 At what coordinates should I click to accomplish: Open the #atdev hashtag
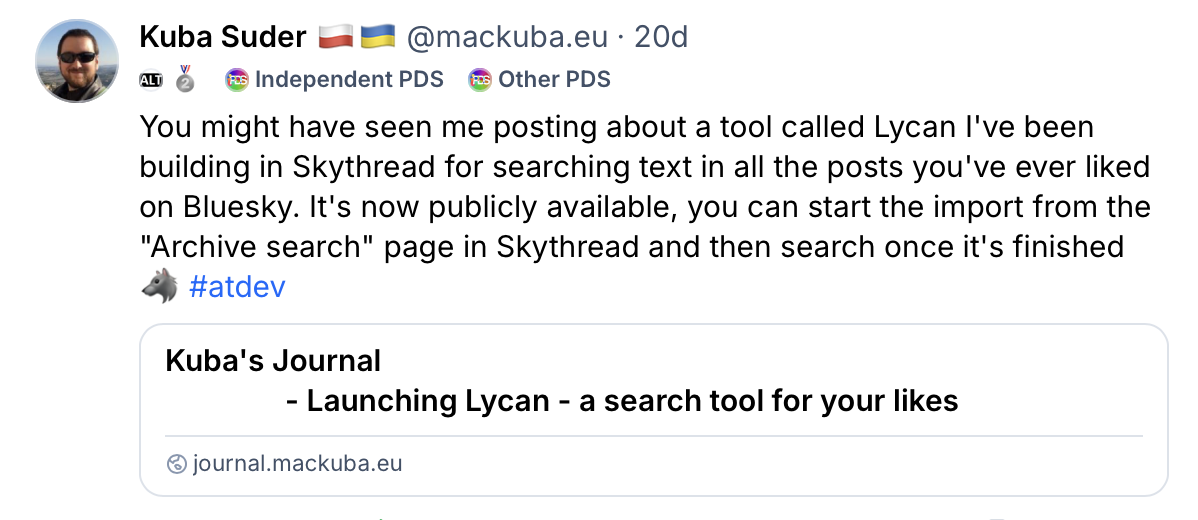[237, 288]
